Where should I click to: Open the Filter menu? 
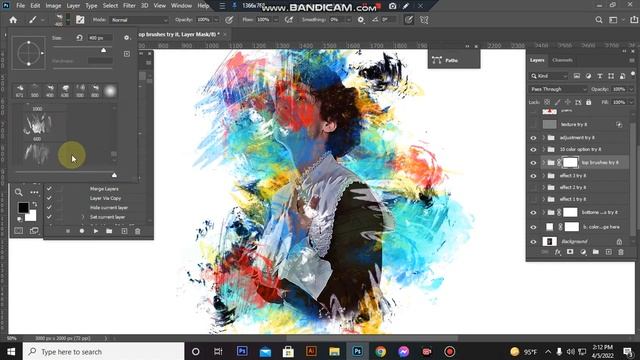coord(129,6)
